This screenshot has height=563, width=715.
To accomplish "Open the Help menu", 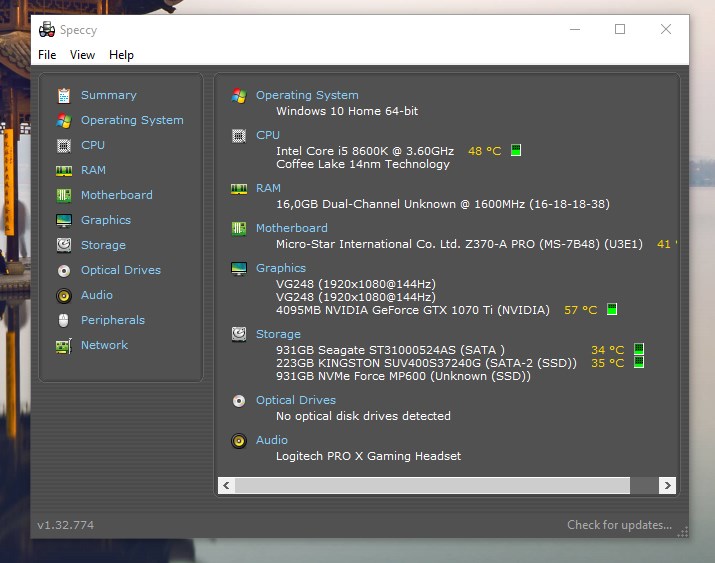I will tap(121, 55).
